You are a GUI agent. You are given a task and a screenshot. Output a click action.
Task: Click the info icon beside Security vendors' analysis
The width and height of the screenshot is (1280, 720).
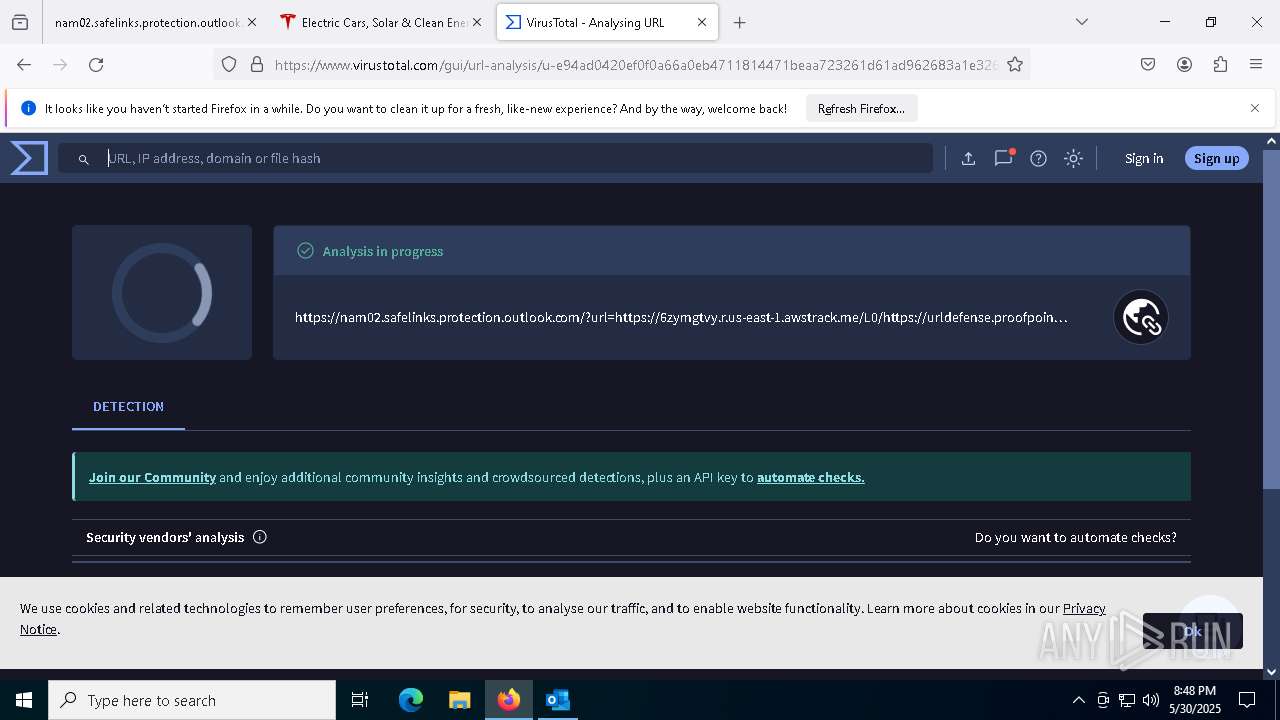coord(260,537)
